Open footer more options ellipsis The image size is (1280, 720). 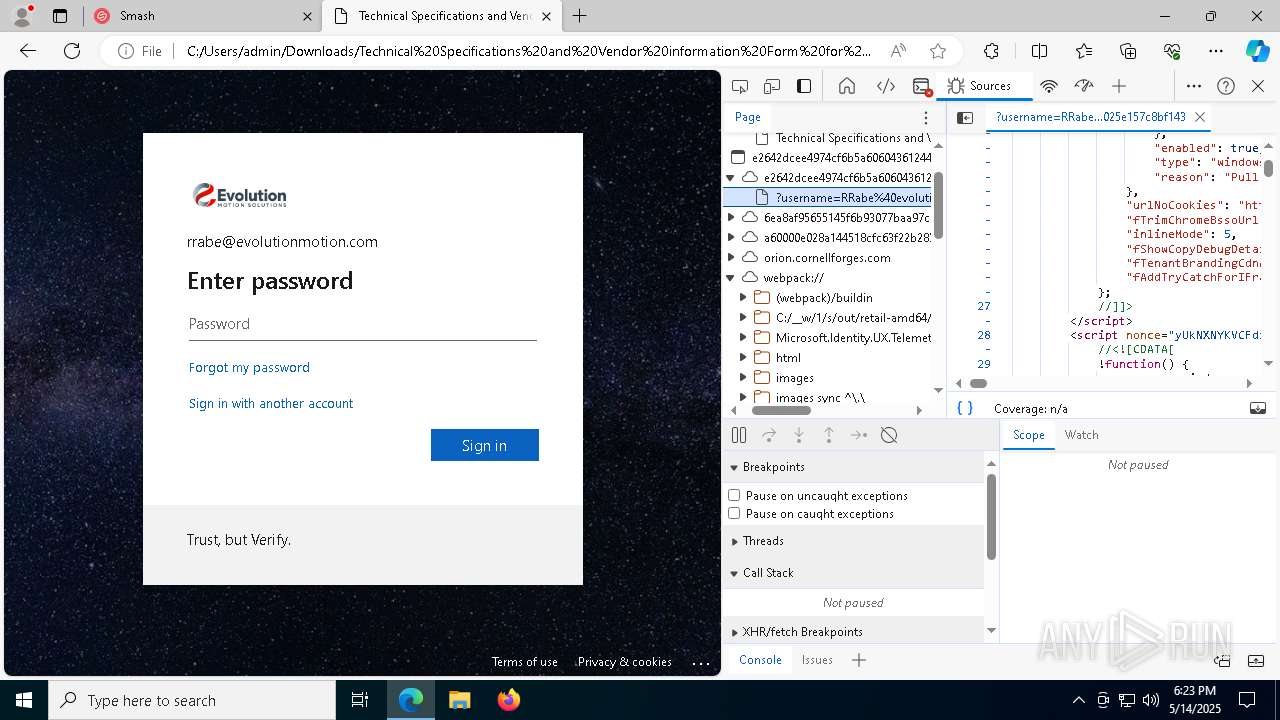coord(701,662)
